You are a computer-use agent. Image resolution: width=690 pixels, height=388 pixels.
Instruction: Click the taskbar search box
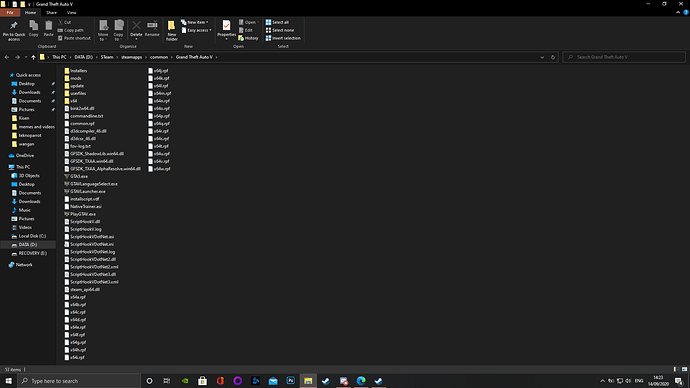click(x=79, y=381)
